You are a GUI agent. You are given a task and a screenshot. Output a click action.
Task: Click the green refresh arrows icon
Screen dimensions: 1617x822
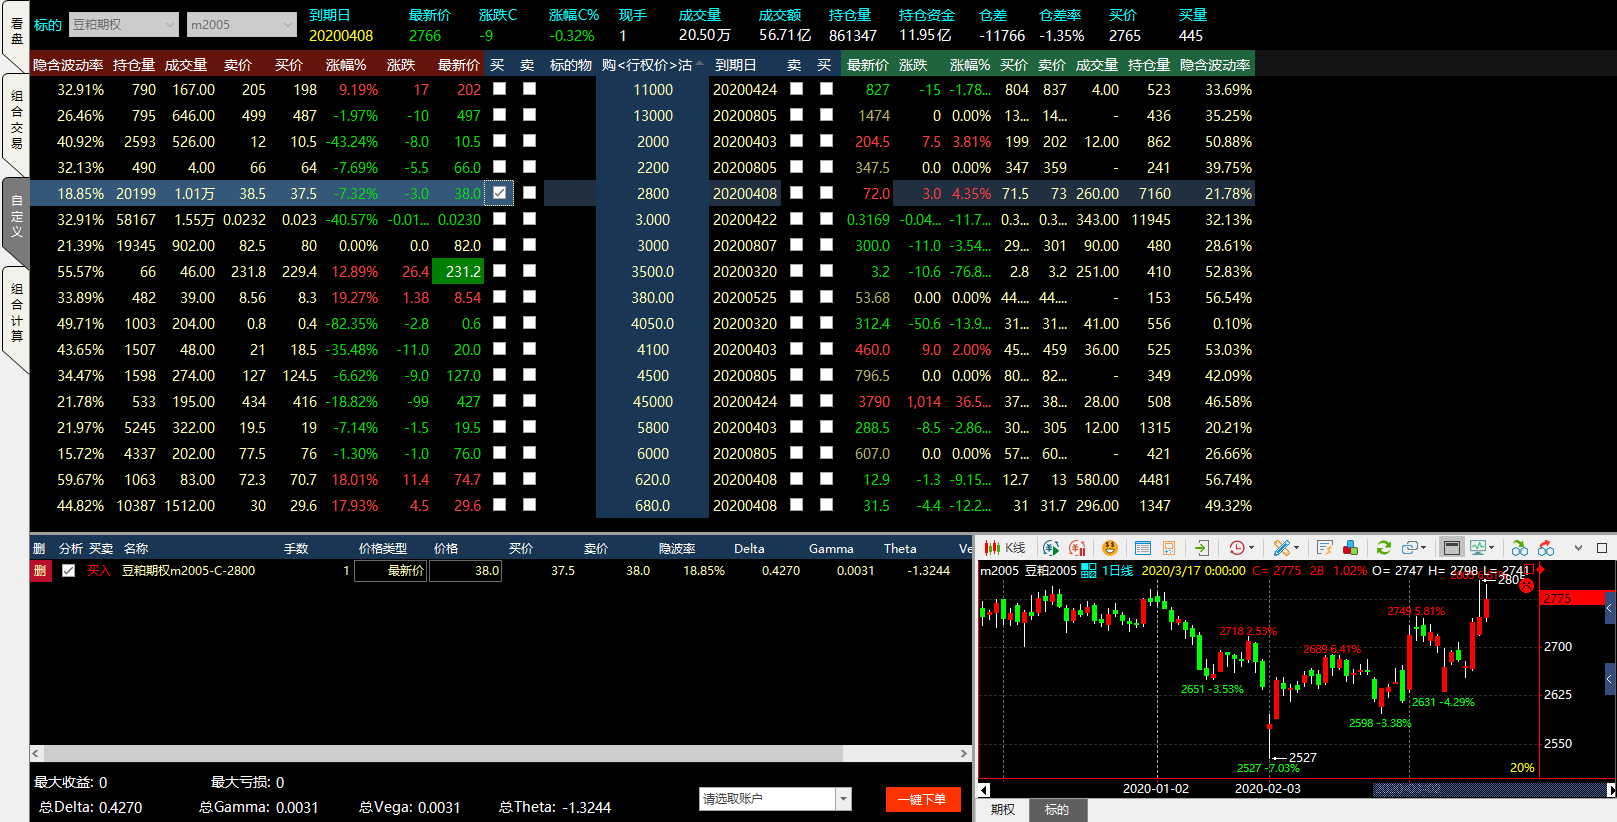[x=1384, y=548]
